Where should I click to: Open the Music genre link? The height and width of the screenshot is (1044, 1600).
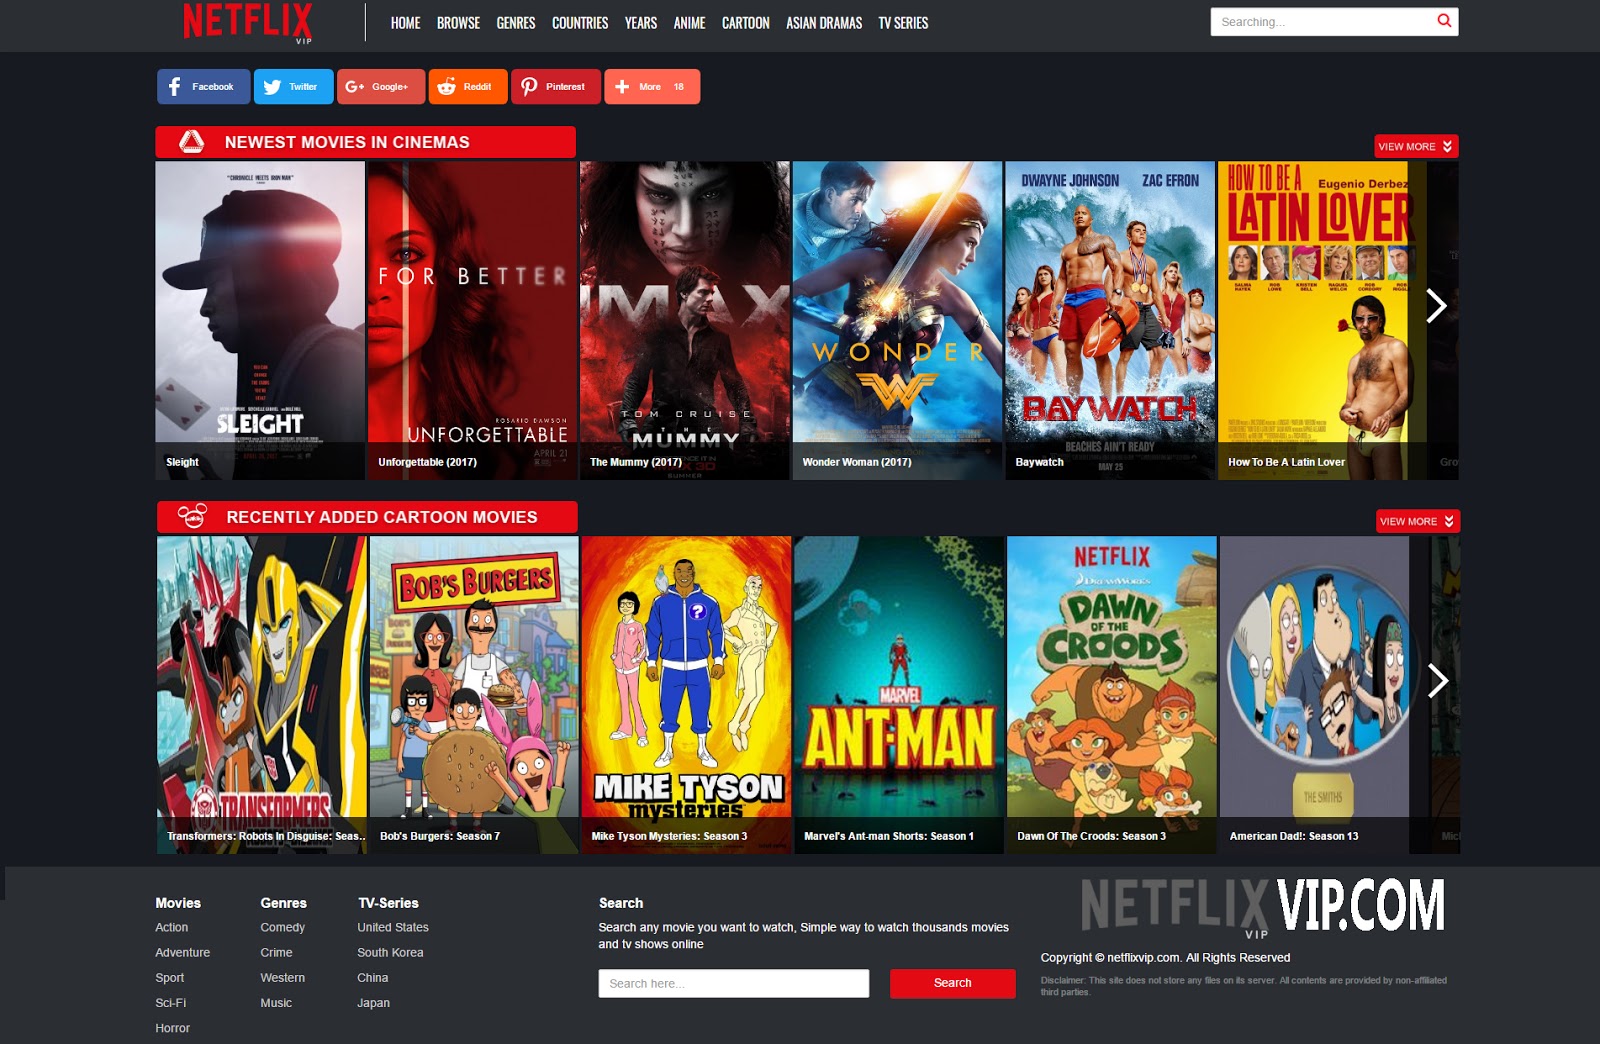pos(276,1003)
